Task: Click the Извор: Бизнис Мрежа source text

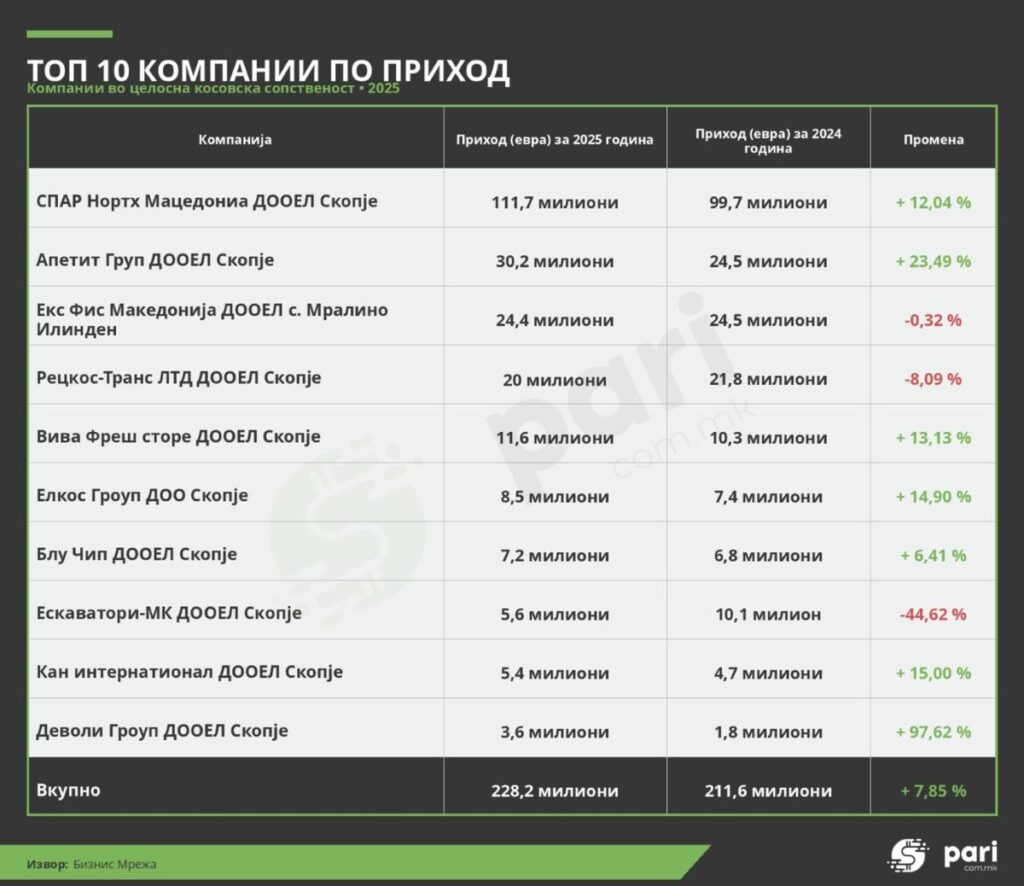Action: 91,864
